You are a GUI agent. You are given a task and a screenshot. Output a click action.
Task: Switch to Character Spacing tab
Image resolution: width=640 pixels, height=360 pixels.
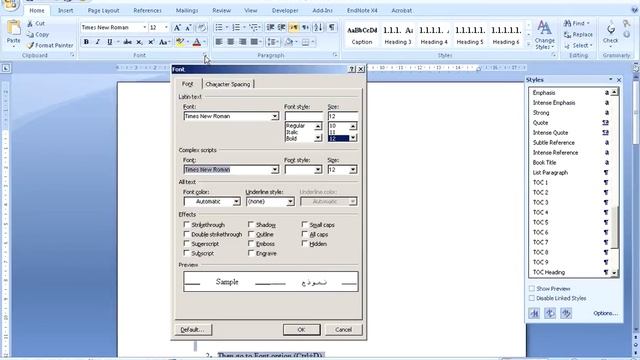(228, 84)
